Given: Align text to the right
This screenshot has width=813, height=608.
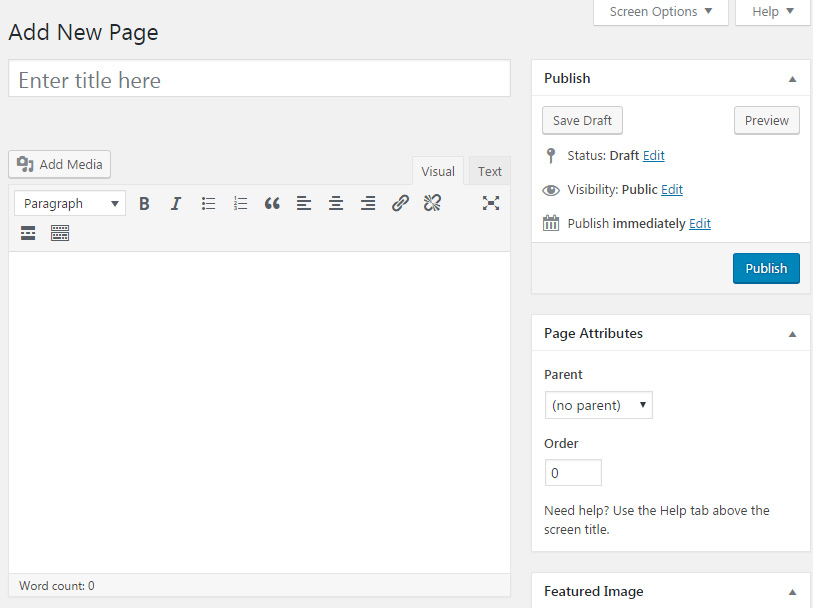Looking at the screenshot, I should point(368,203).
